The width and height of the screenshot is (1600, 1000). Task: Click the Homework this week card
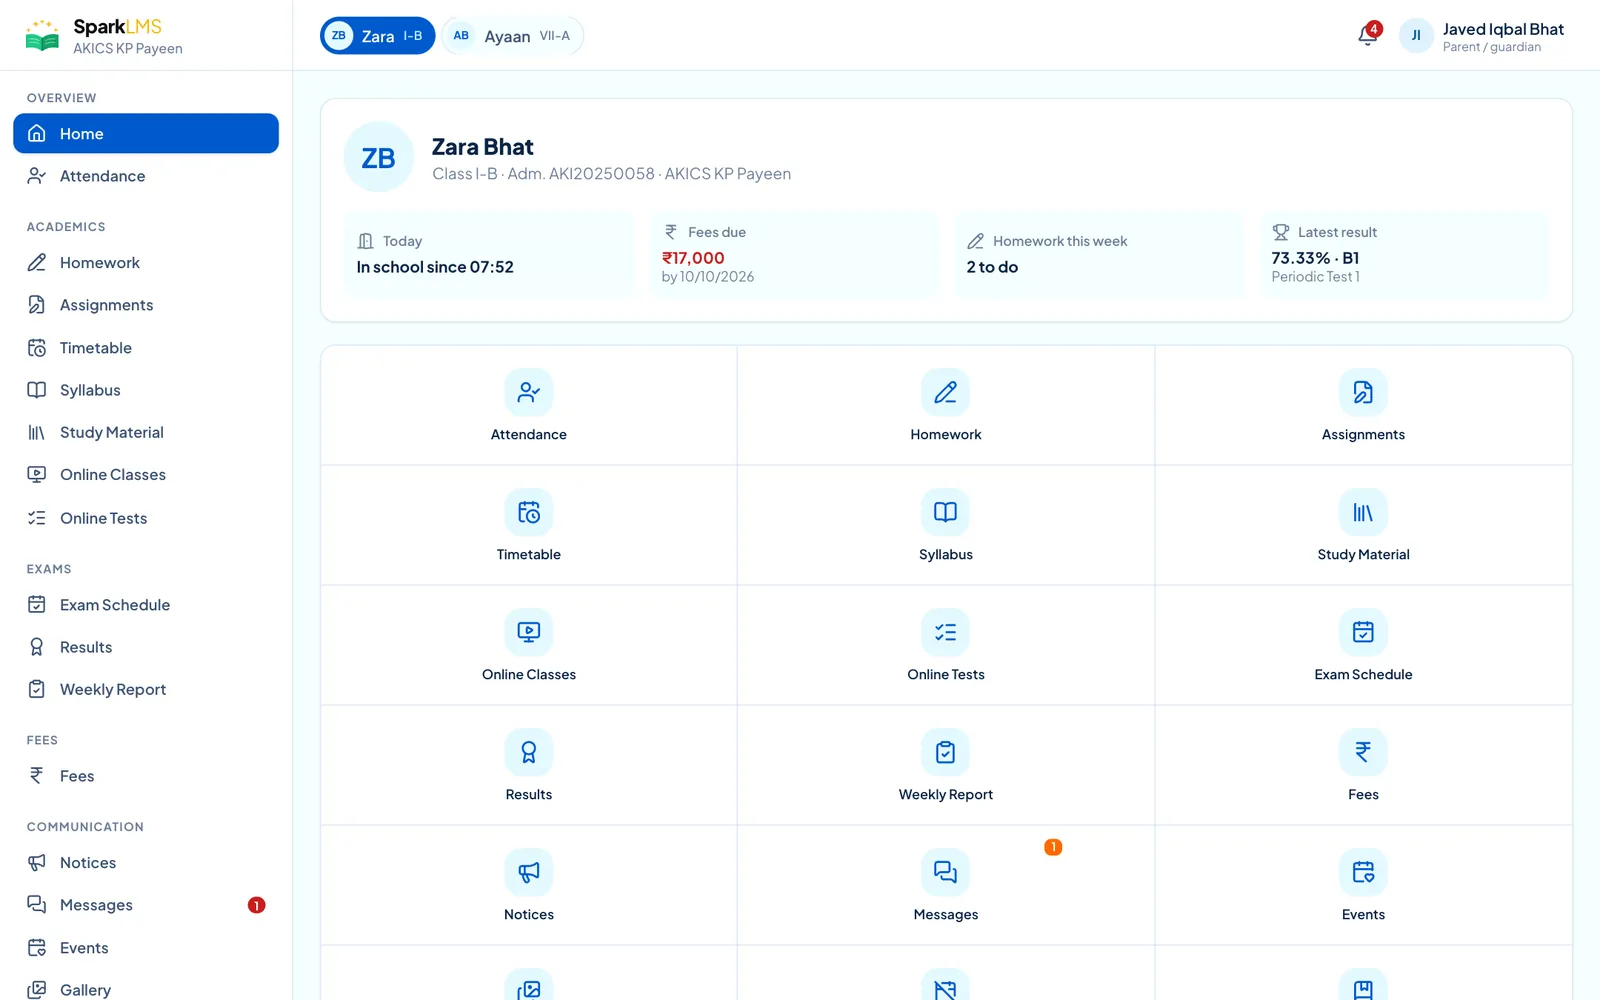click(1099, 255)
